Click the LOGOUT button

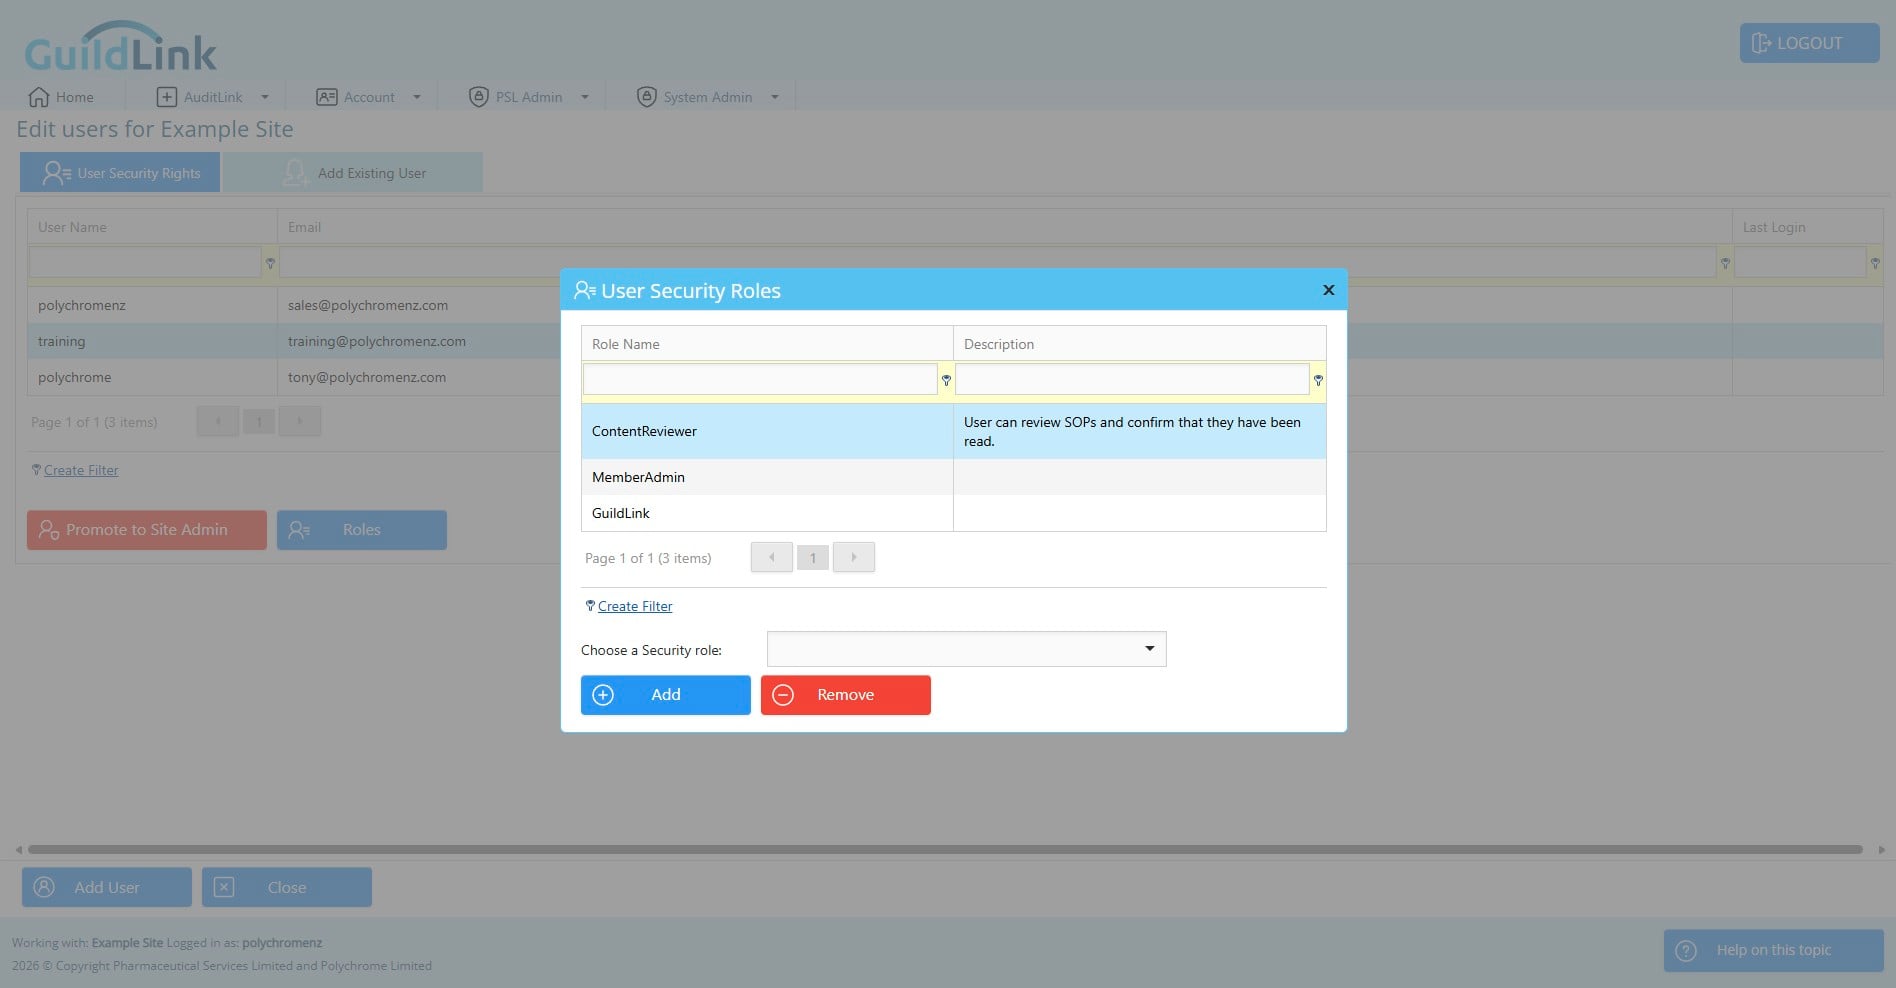coord(1810,43)
